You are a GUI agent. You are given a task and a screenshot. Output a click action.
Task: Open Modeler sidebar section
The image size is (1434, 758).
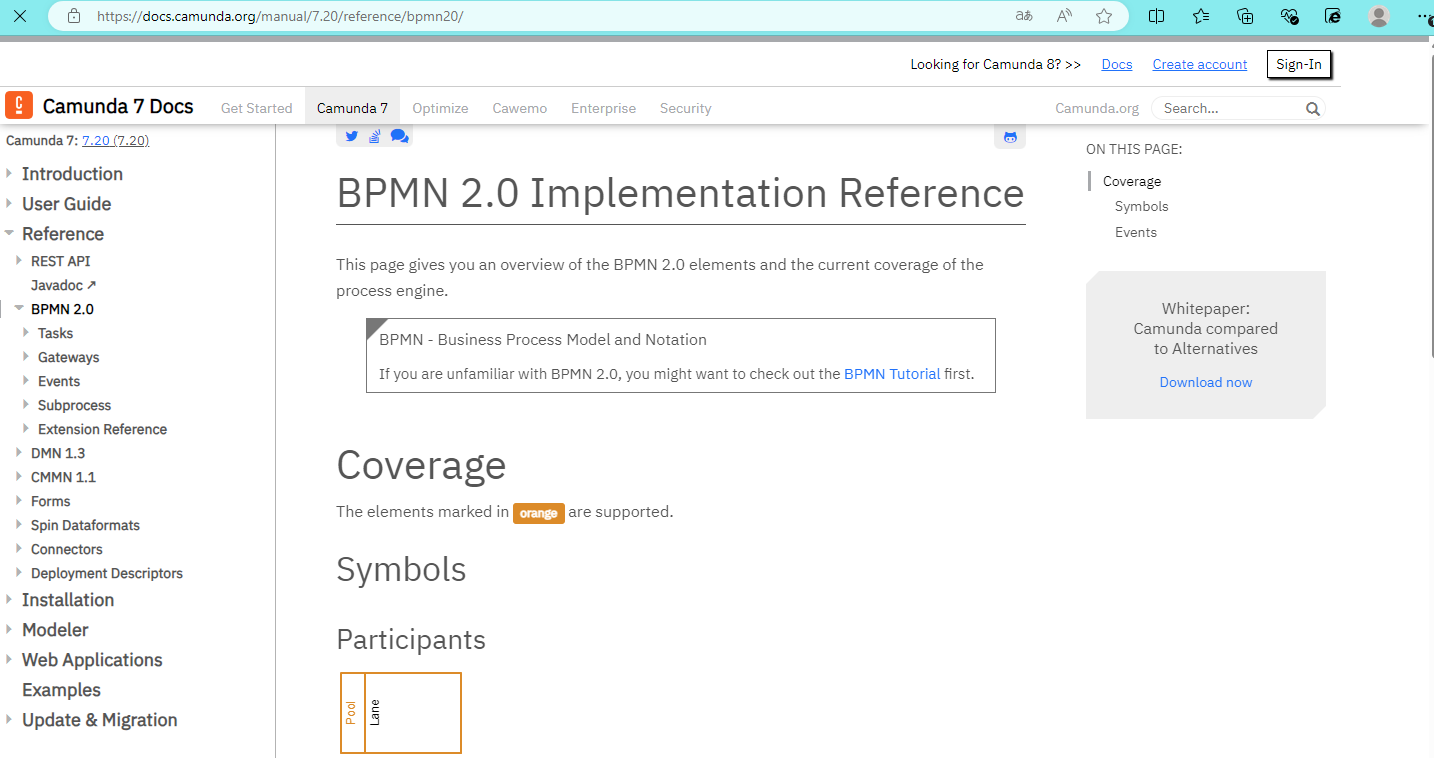click(x=55, y=630)
